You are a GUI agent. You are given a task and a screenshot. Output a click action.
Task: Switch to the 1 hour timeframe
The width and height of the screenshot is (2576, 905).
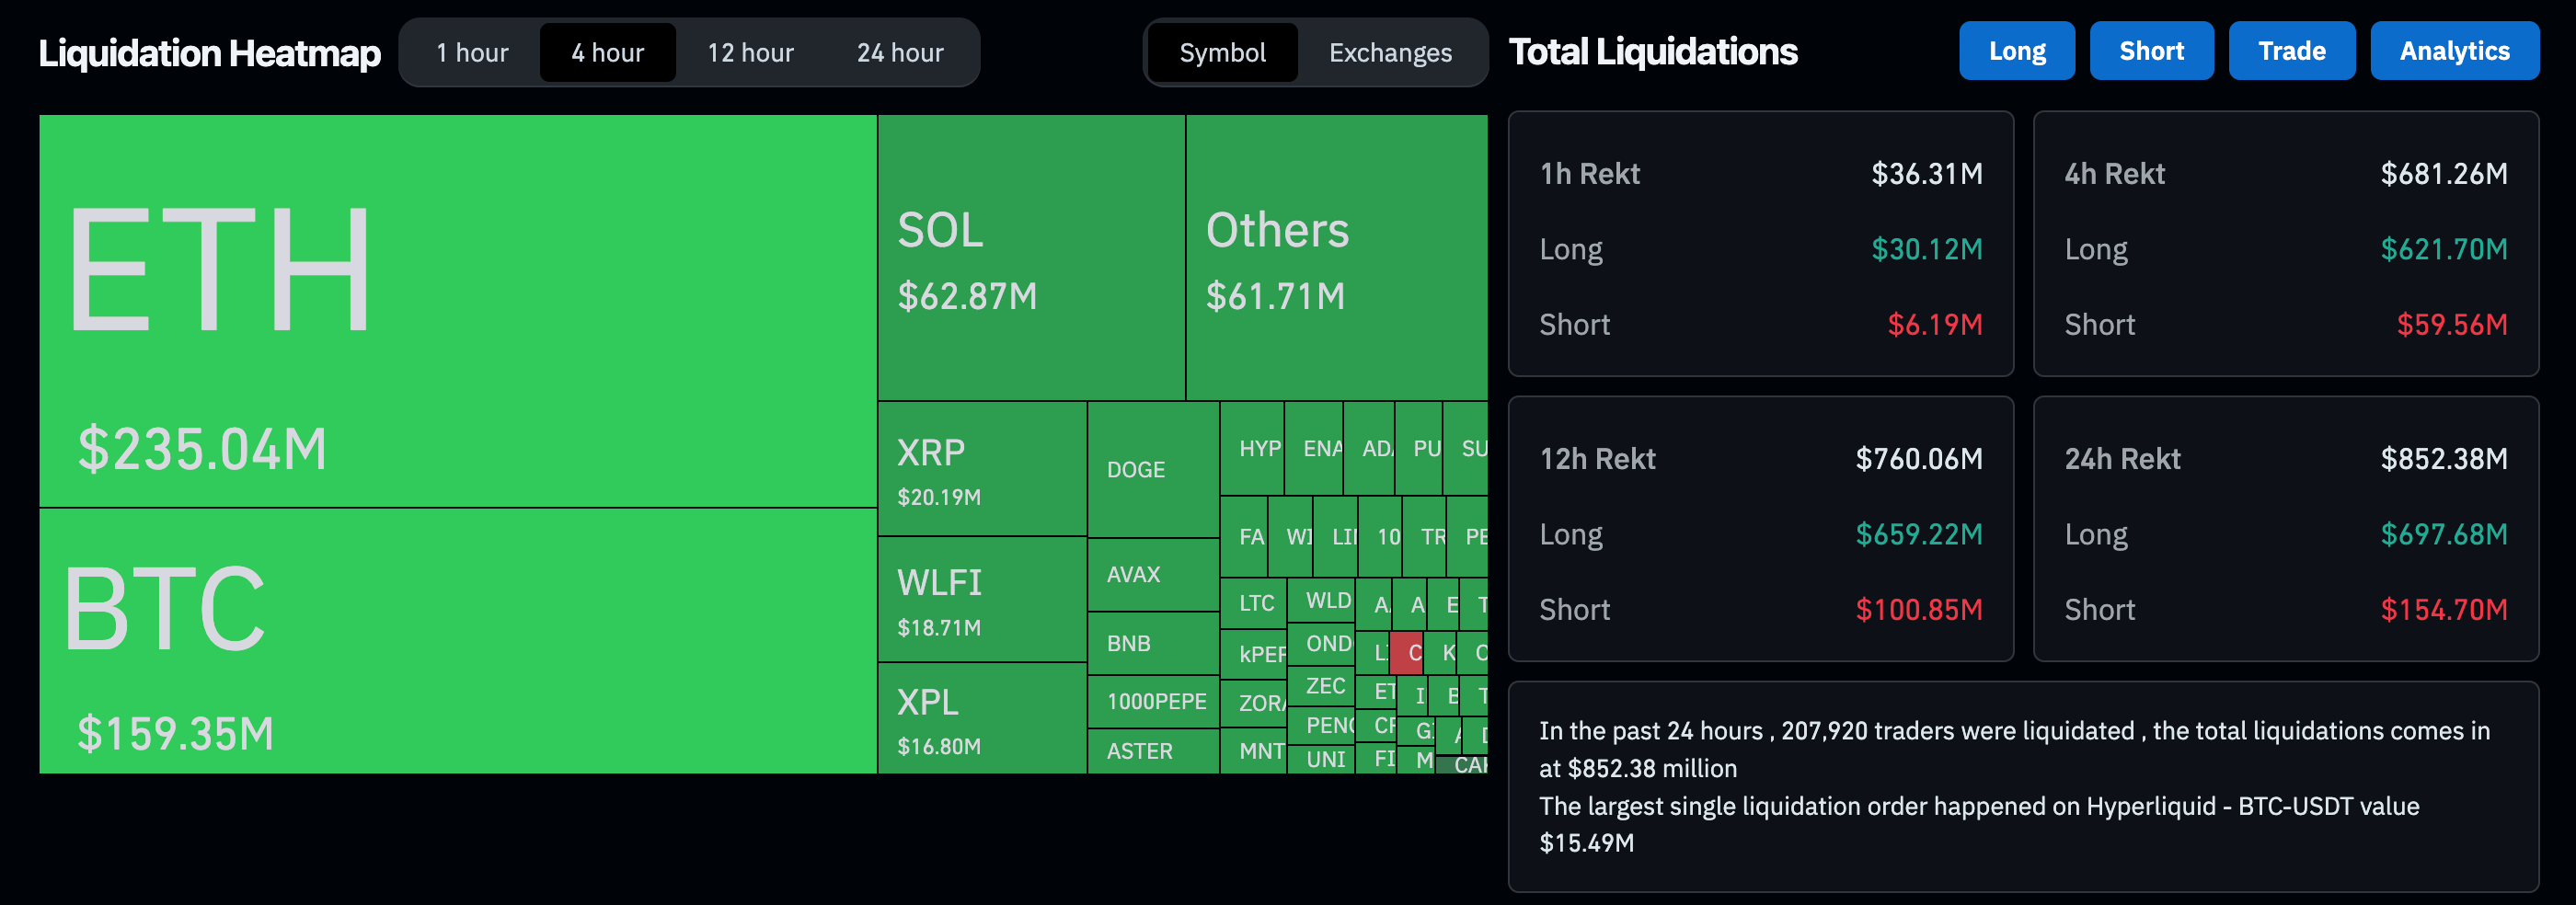pos(470,52)
